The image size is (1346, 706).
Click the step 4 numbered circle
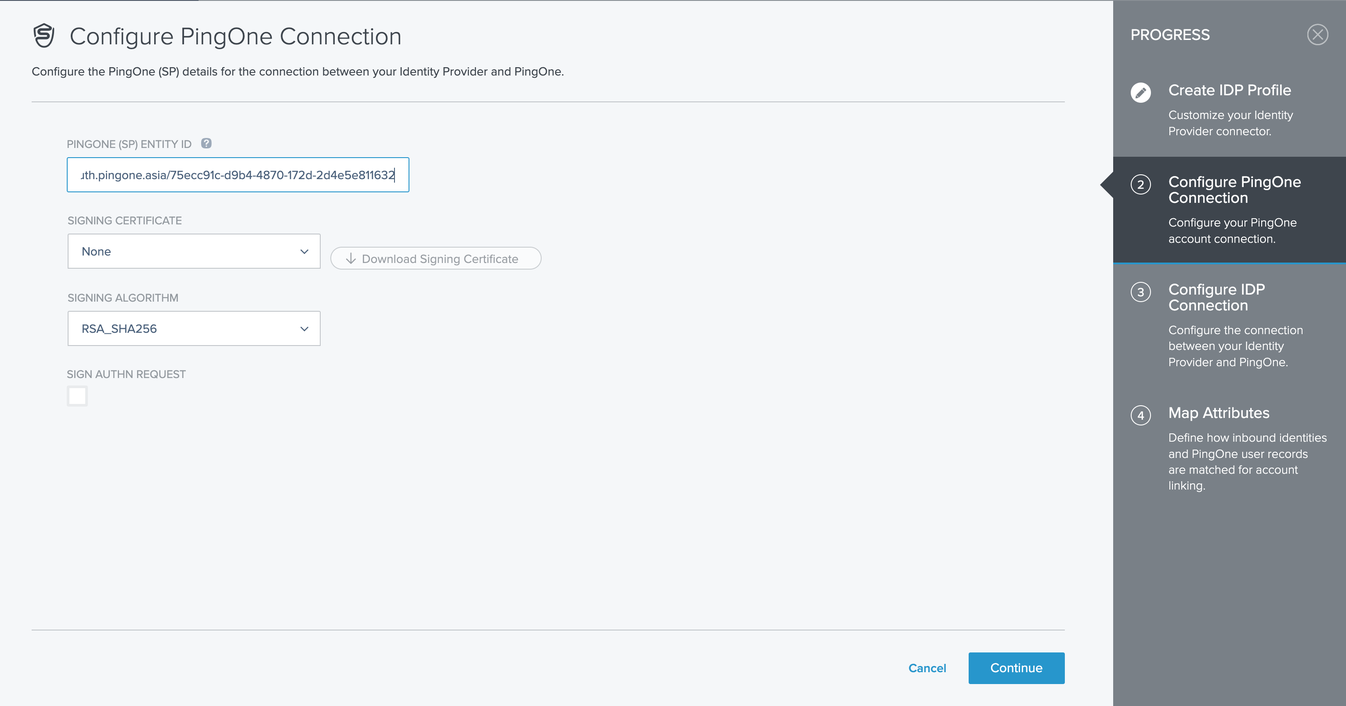coord(1141,415)
